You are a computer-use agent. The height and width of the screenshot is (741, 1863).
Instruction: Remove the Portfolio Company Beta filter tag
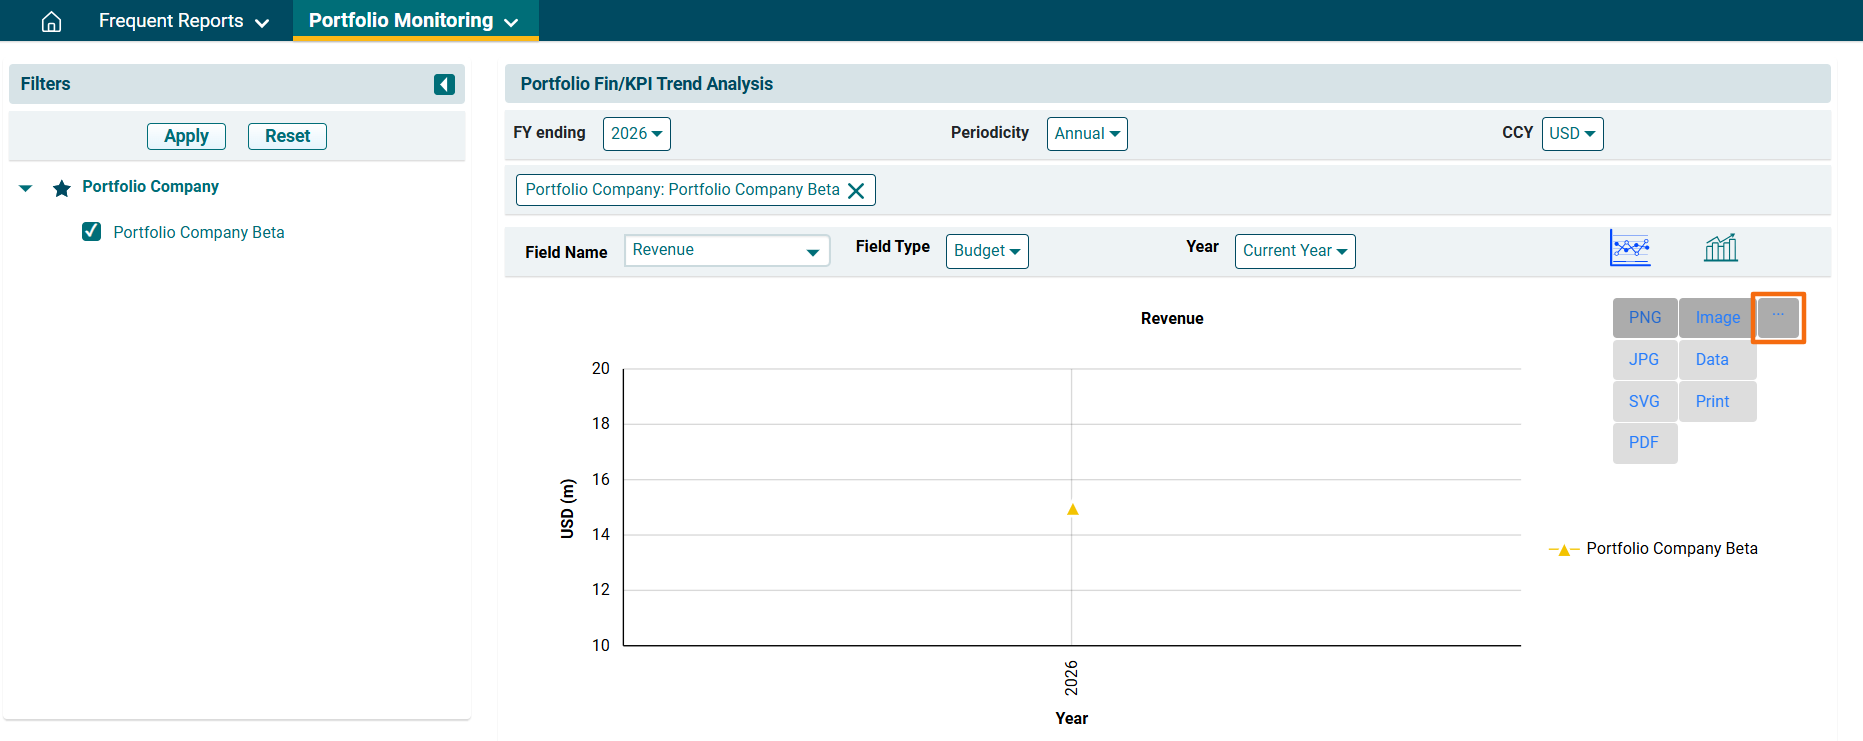pos(856,191)
